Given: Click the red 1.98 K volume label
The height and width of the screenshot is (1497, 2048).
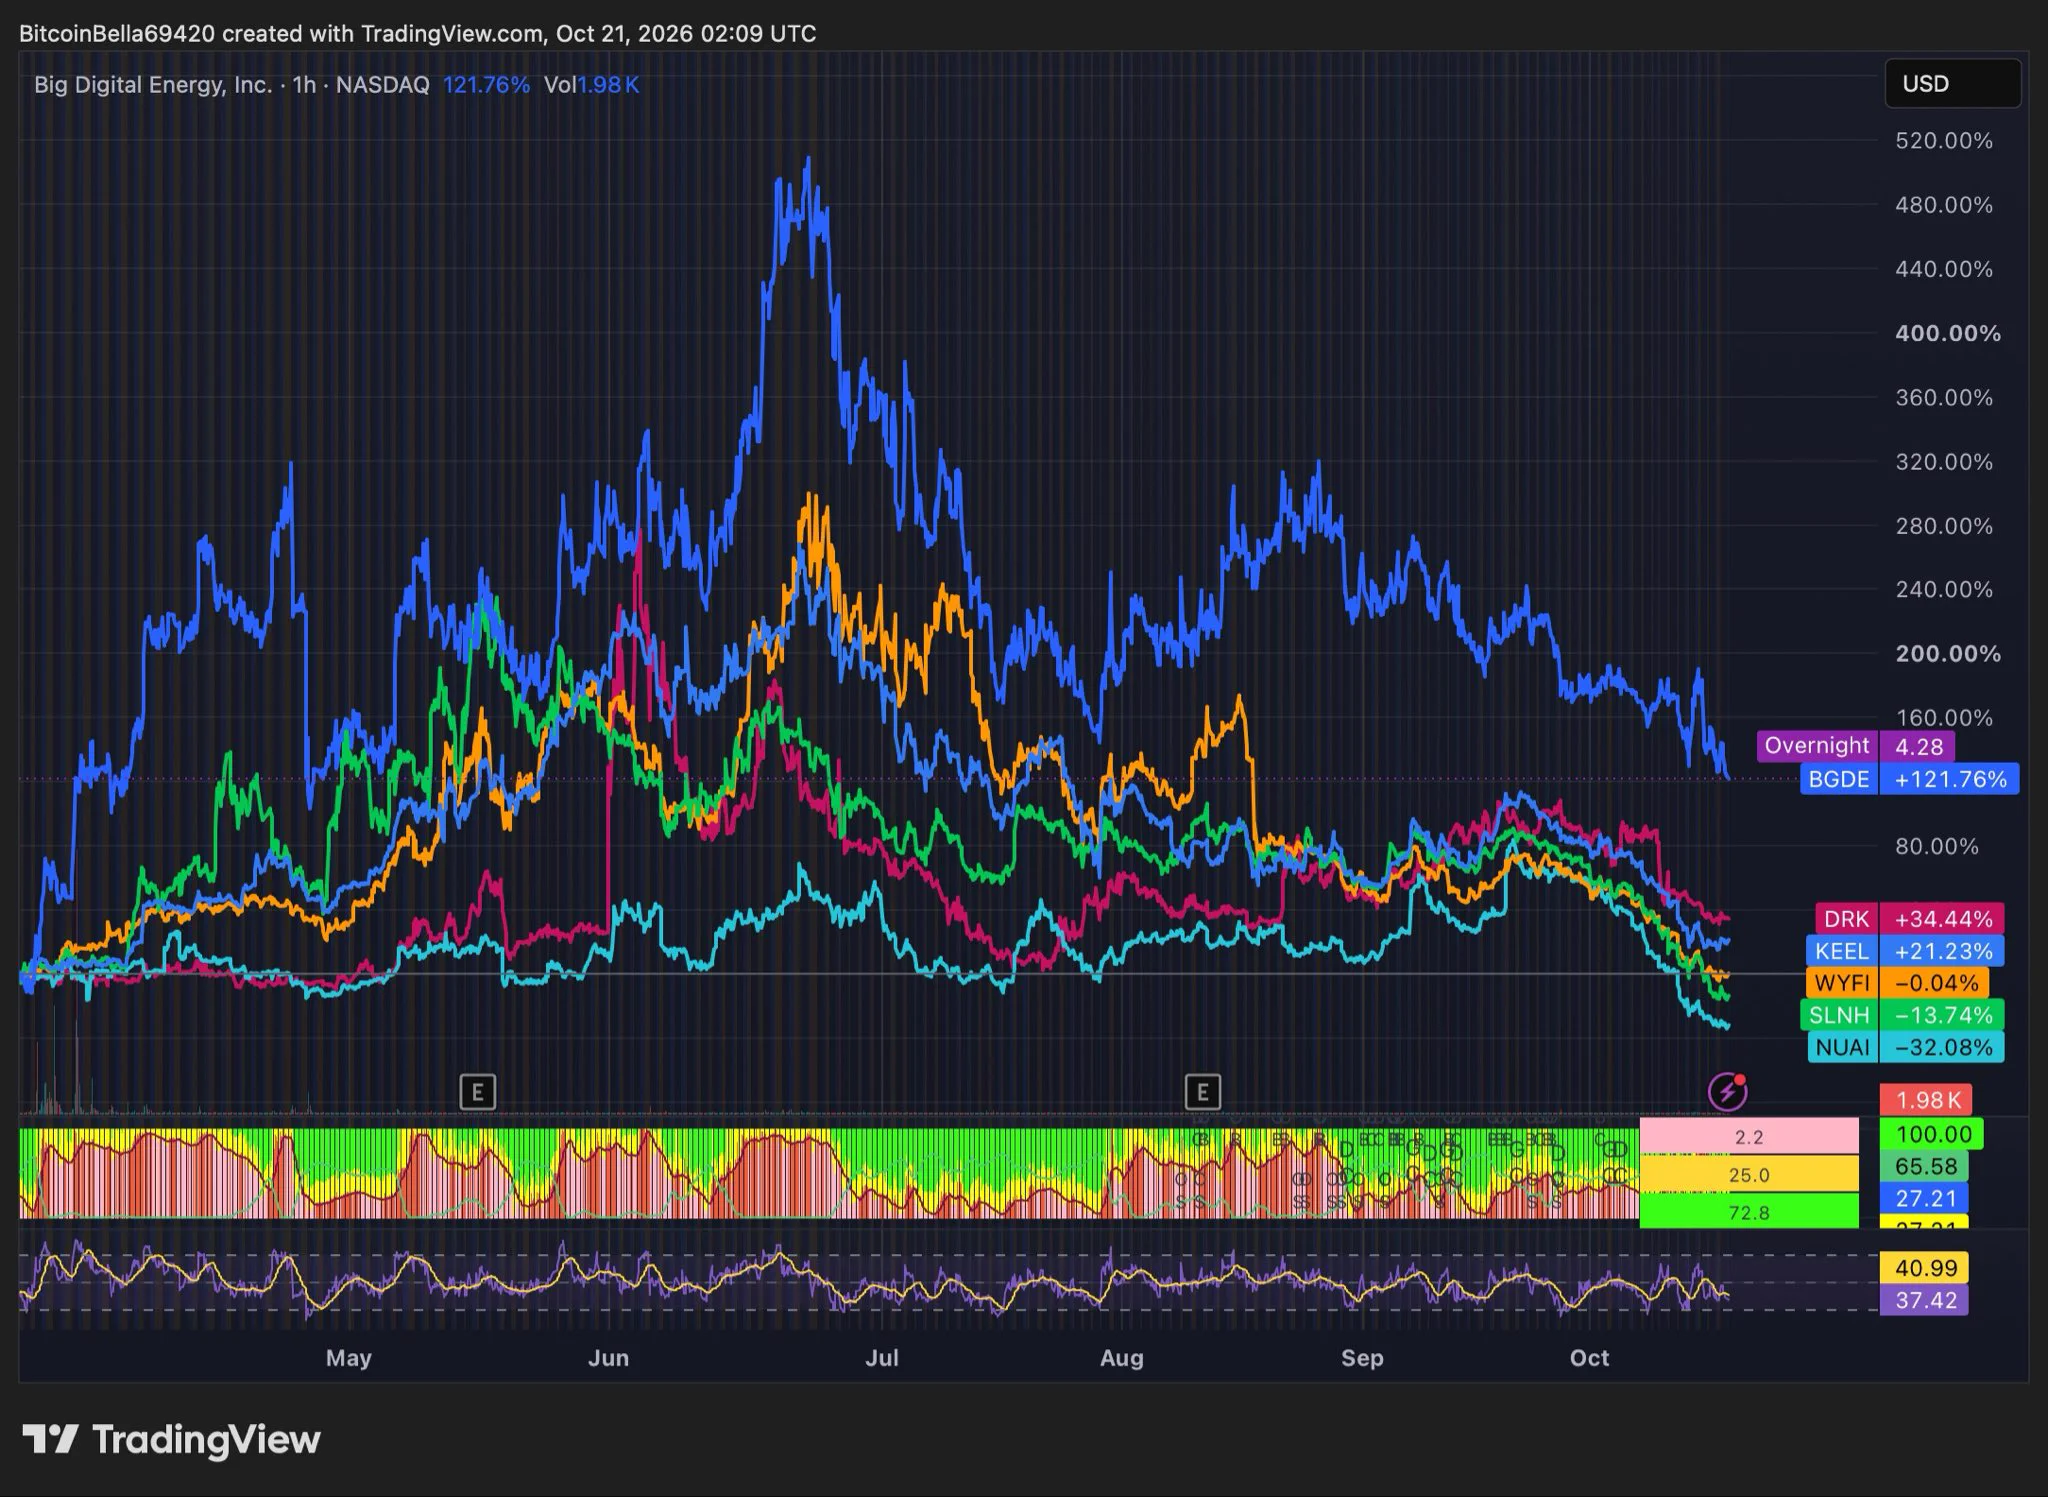Looking at the screenshot, I should pyautogui.click(x=1926, y=1100).
